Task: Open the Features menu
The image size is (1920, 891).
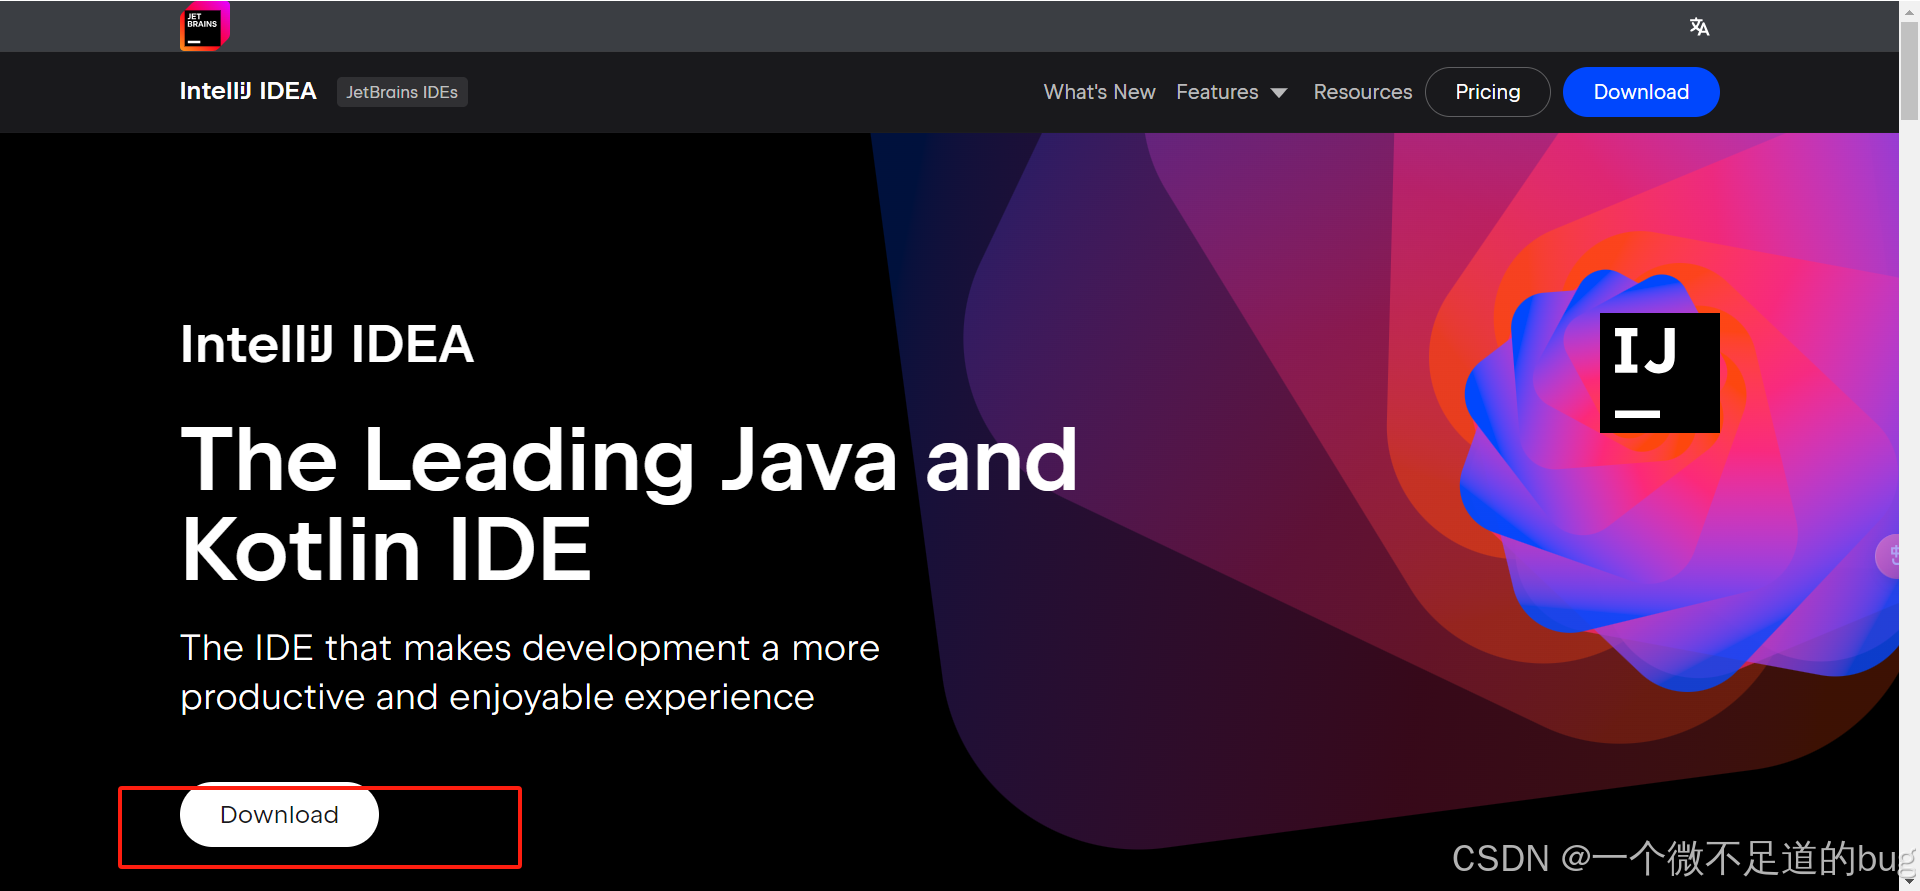Action: pos(1217,92)
